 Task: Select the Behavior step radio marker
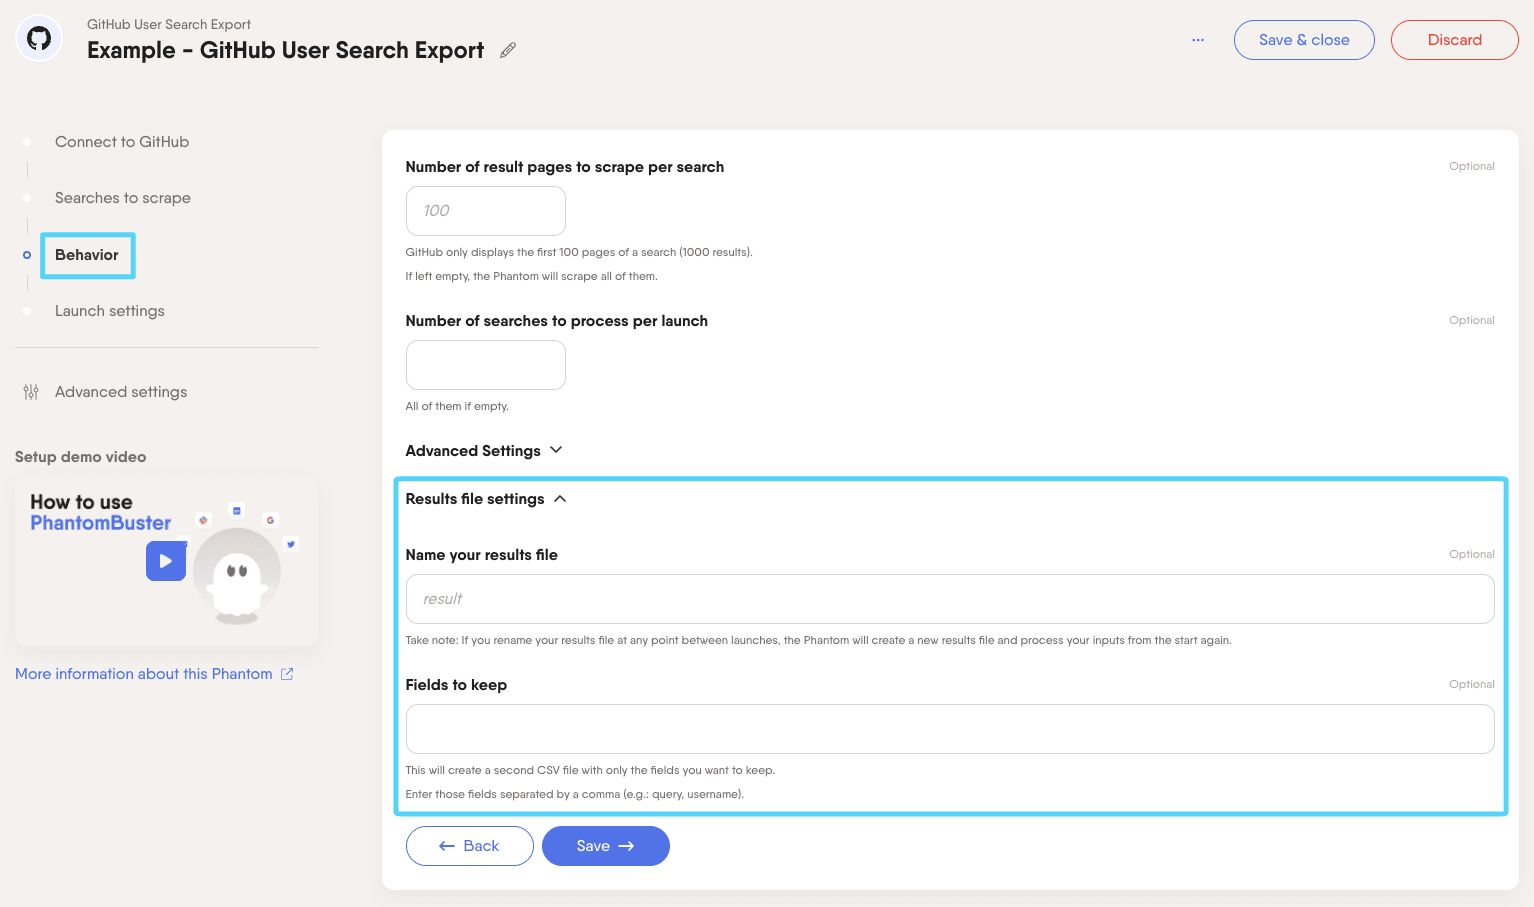pos(27,255)
